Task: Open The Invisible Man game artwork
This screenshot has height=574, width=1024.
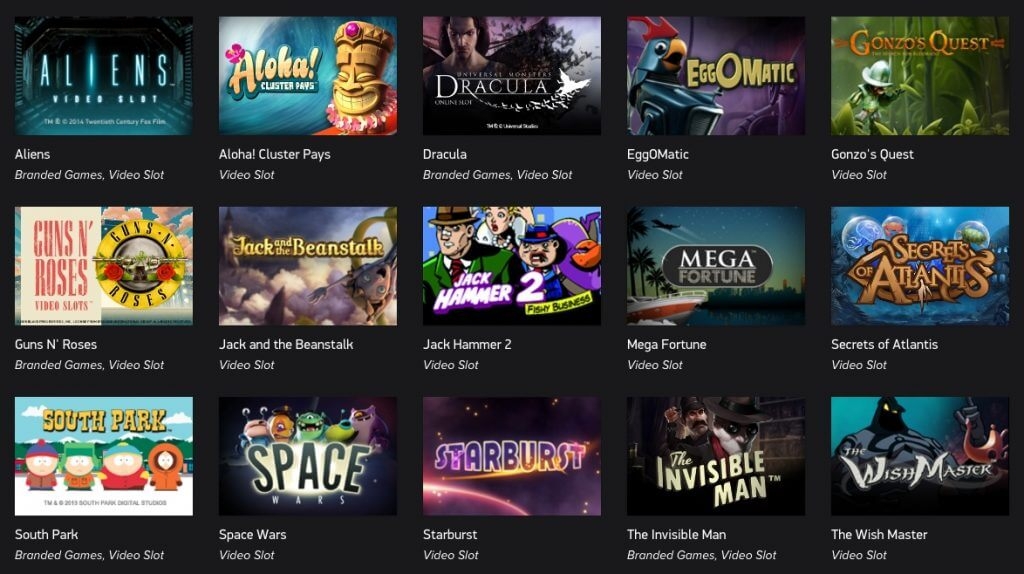Action: (x=716, y=456)
